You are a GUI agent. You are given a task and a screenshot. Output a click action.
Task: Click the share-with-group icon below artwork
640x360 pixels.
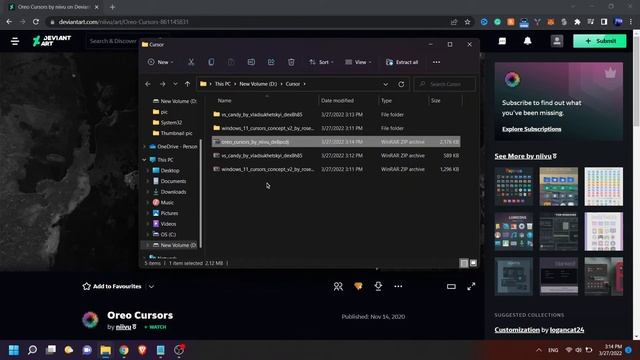point(338,287)
